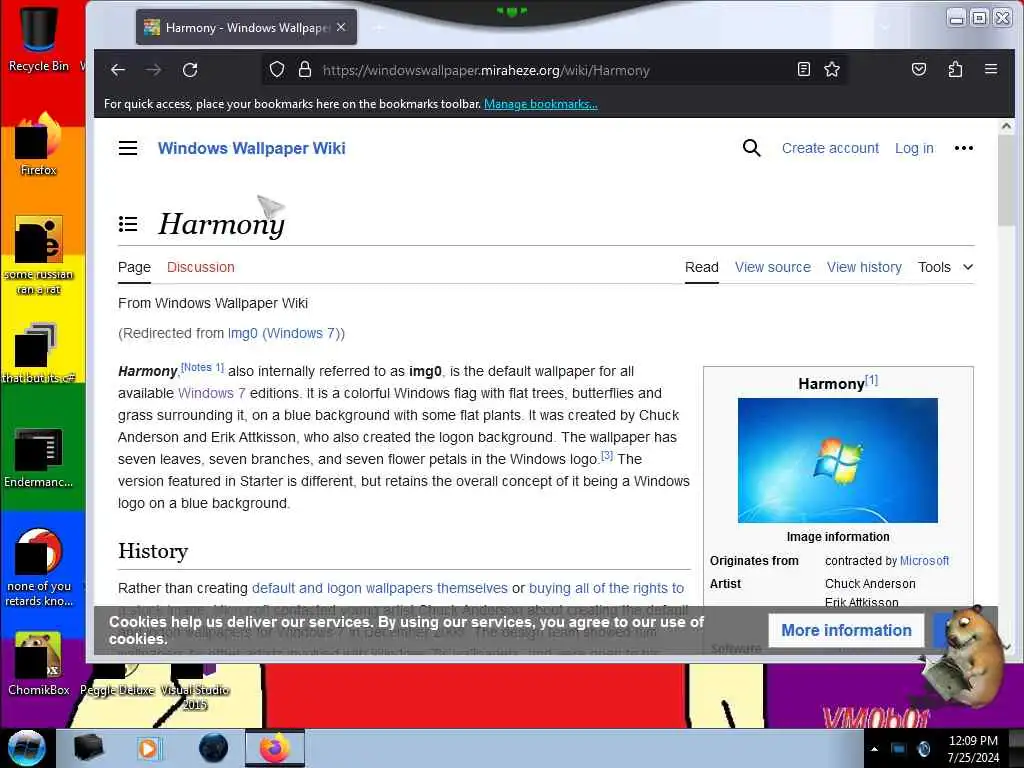Reload the current page
This screenshot has height=768, width=1024.
pos(190,70)
